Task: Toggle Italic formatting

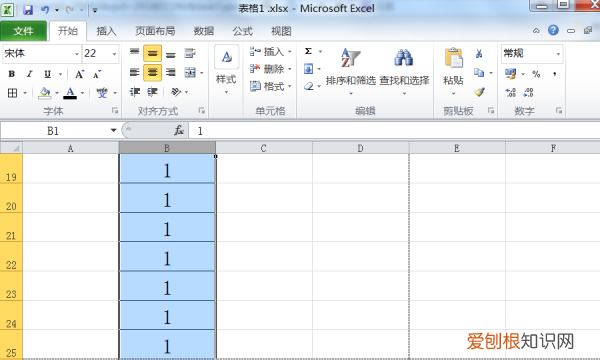Action: click(29, 74)
